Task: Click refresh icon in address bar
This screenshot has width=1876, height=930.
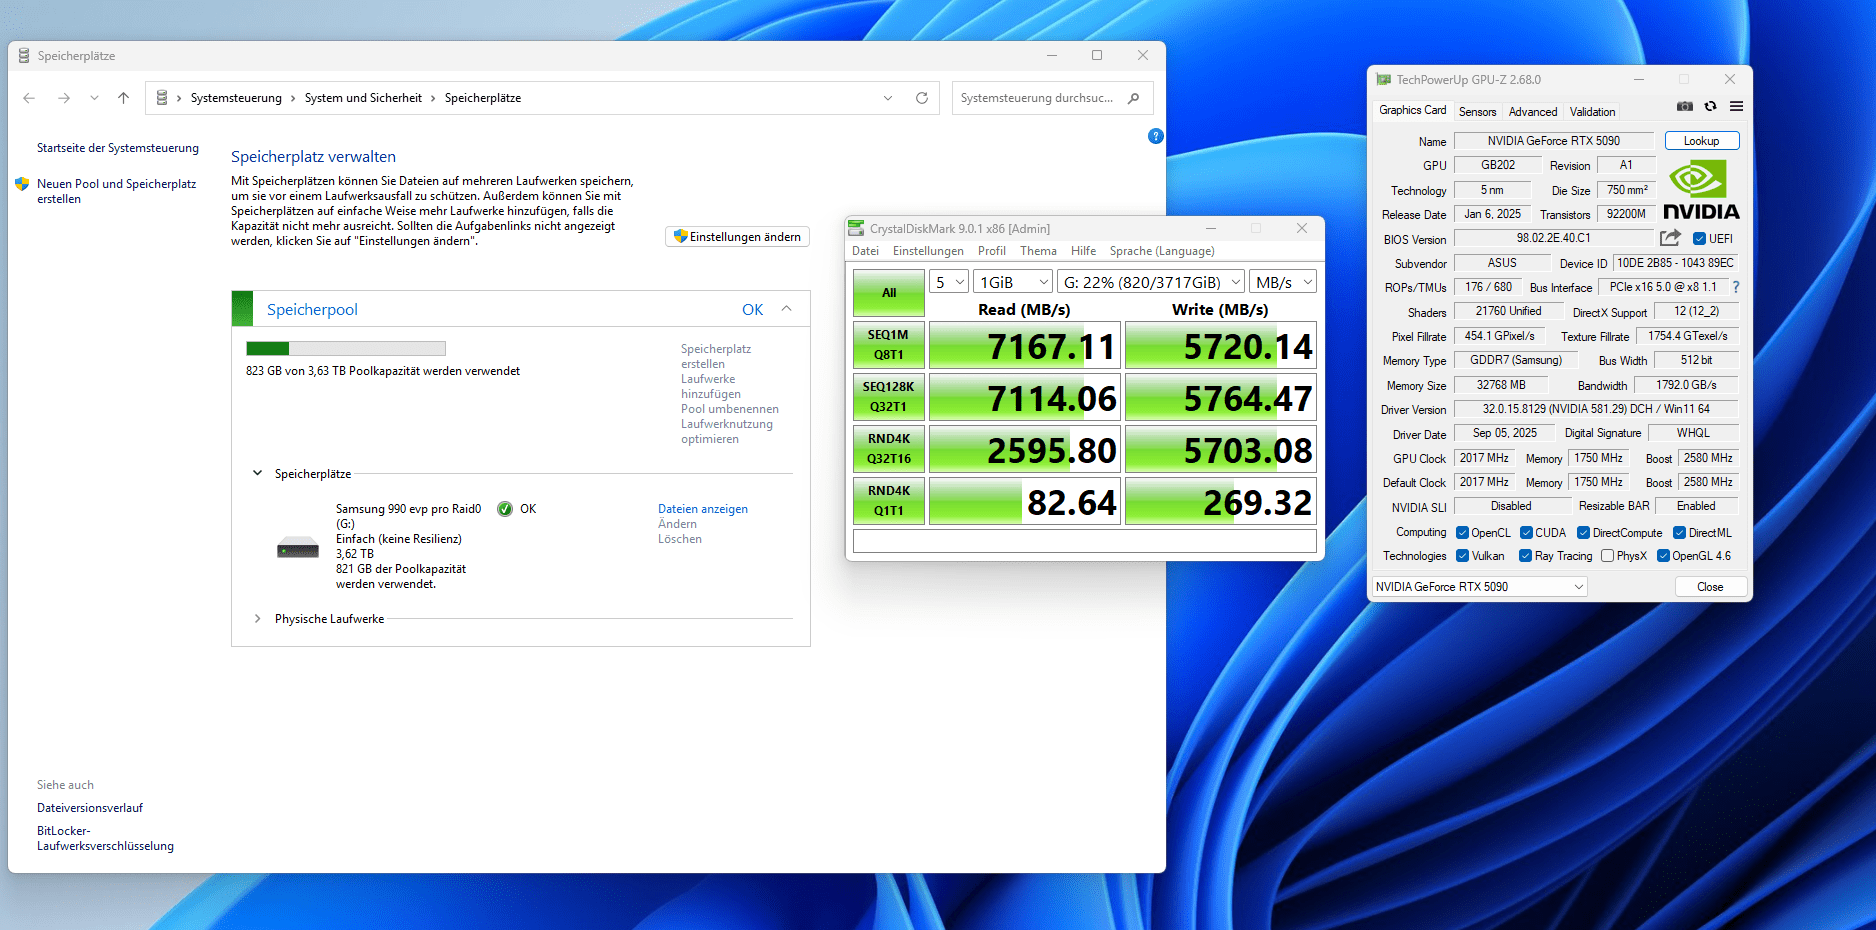Action: pos(922,98)
